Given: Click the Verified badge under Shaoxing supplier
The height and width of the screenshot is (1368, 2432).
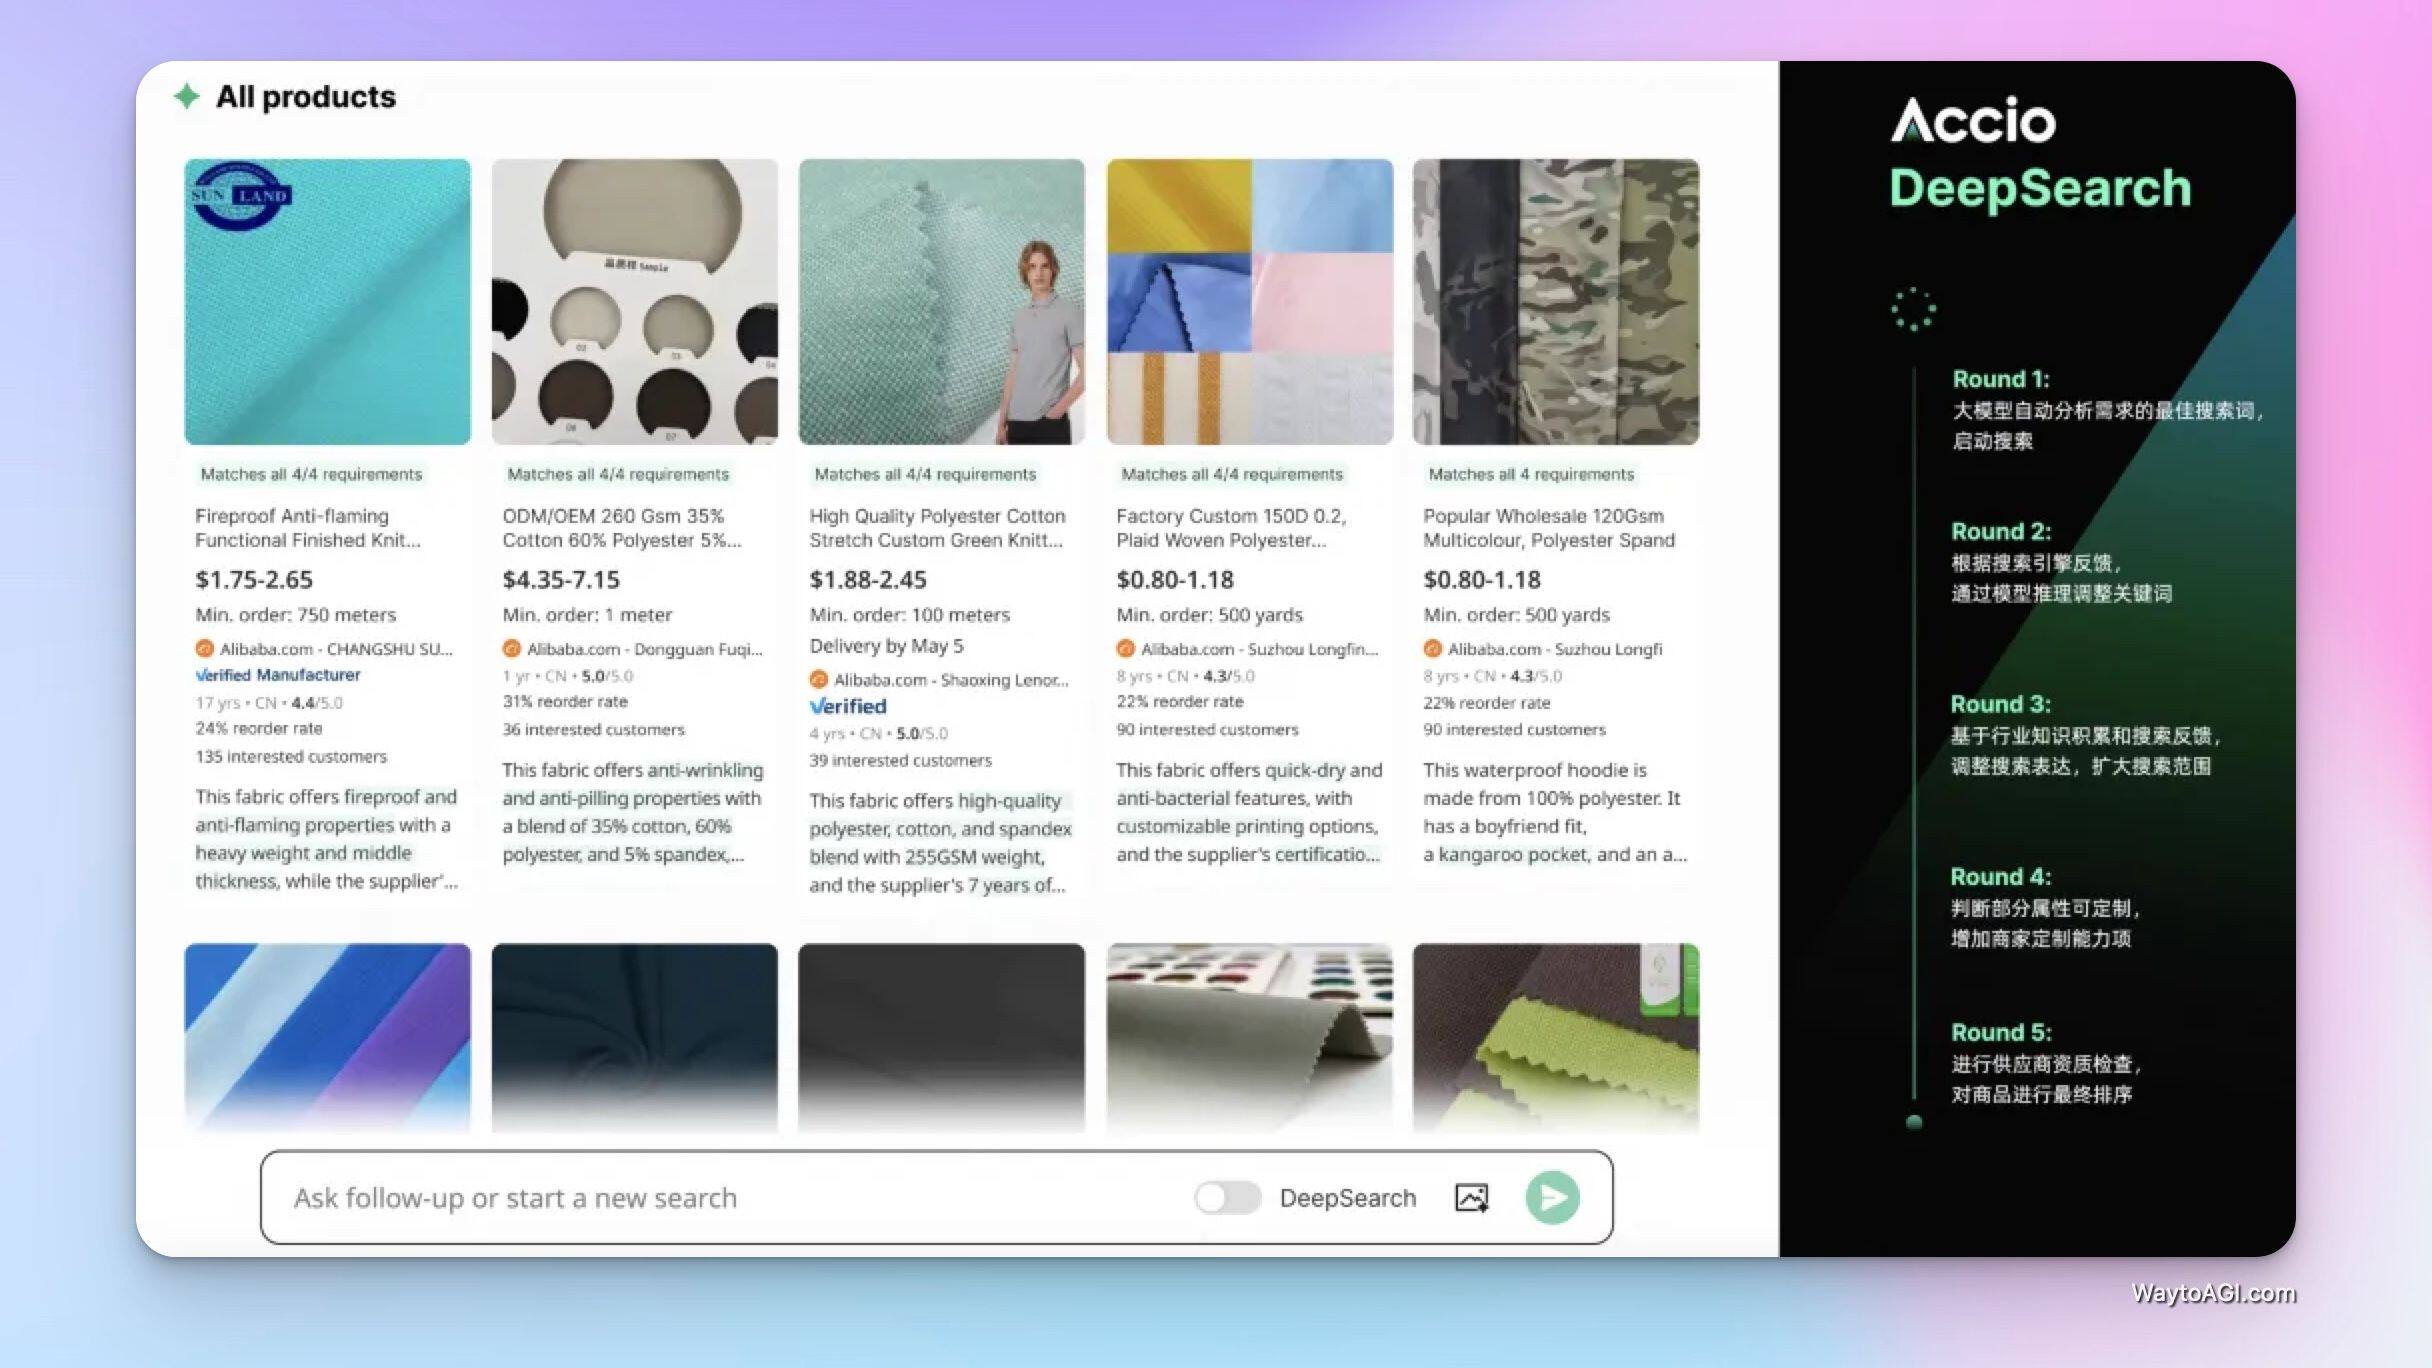Looking at the screenshot, I should coord(848,706).
